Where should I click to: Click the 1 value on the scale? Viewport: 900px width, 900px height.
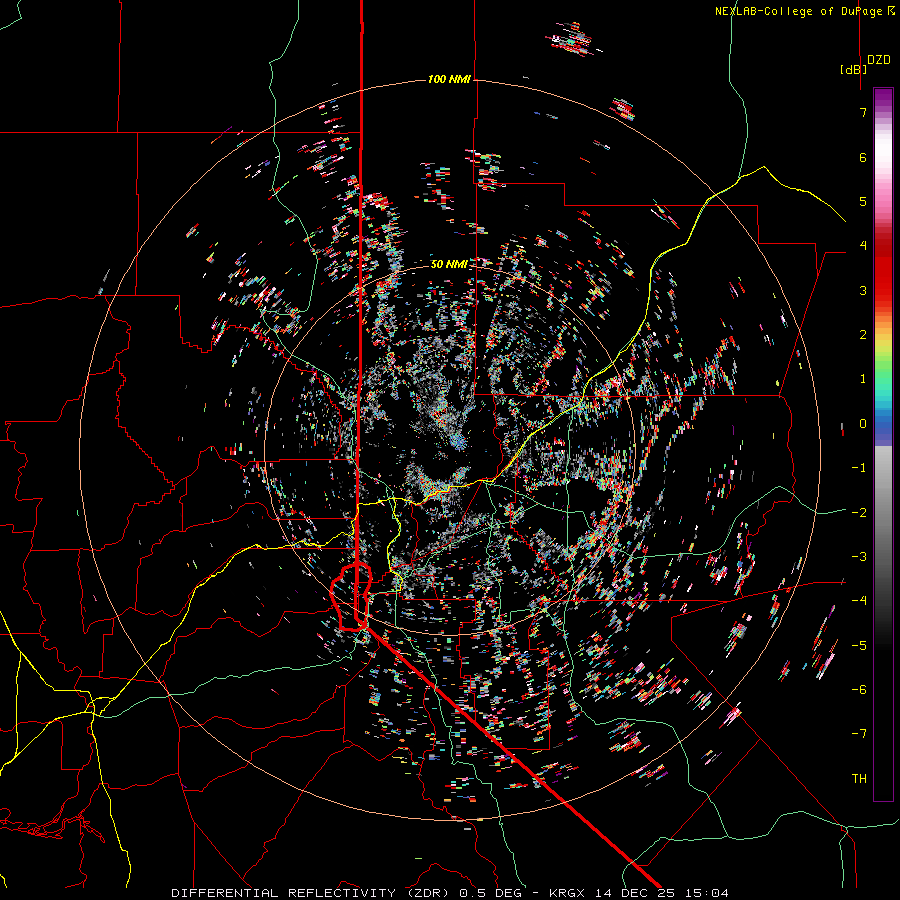coord(863,379)
